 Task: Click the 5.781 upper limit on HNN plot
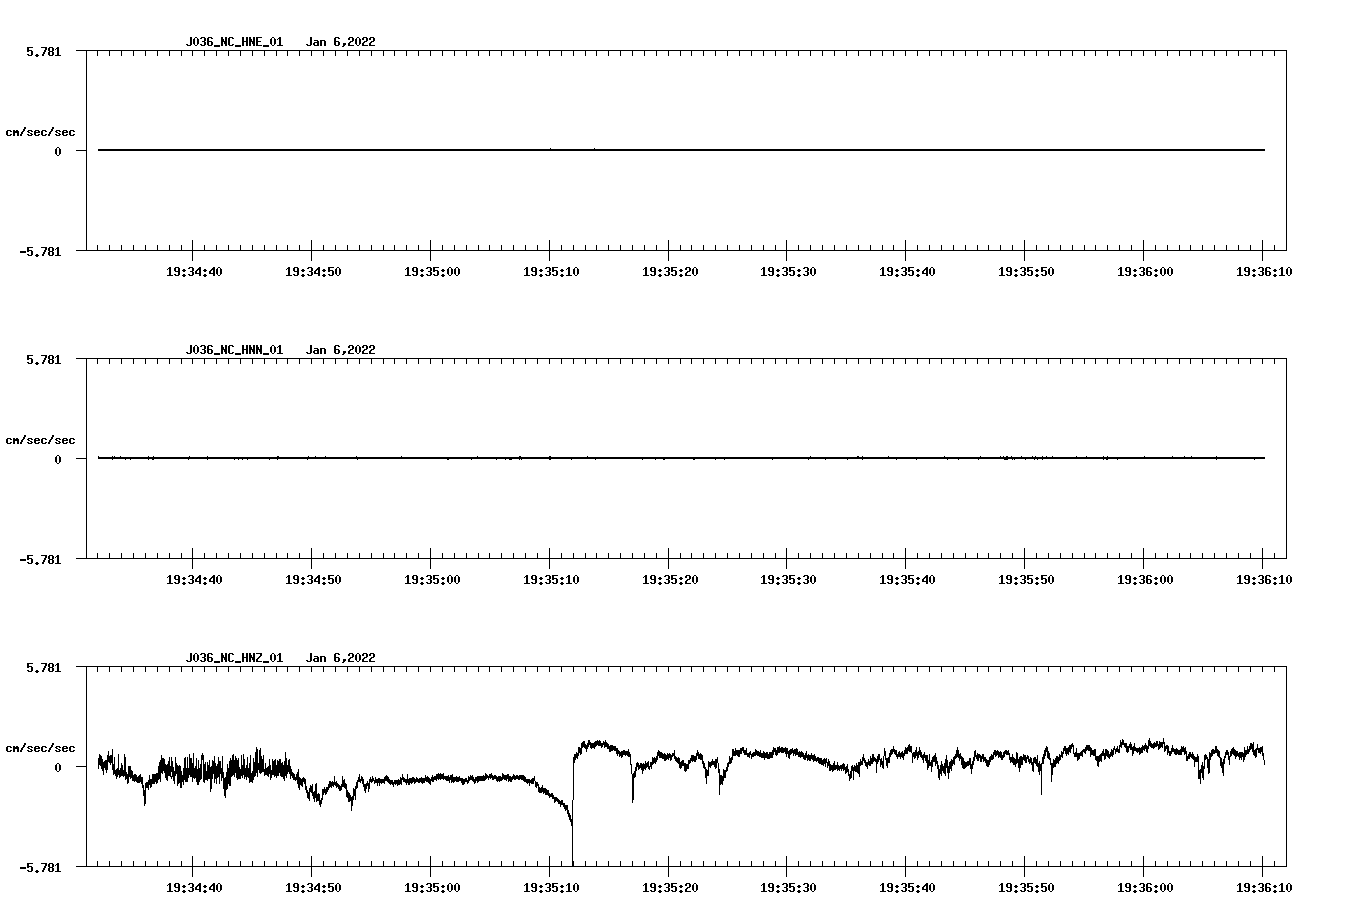coord(43,359)
